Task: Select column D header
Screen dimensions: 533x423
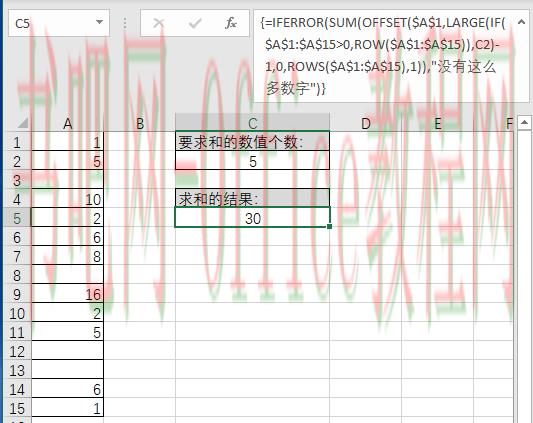Action: 365,123
